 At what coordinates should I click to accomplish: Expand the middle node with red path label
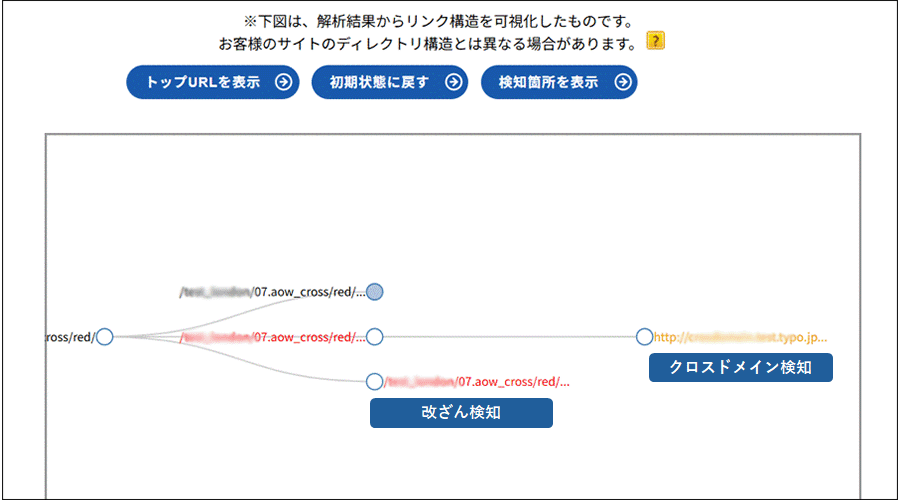click(x=375, y=337)
